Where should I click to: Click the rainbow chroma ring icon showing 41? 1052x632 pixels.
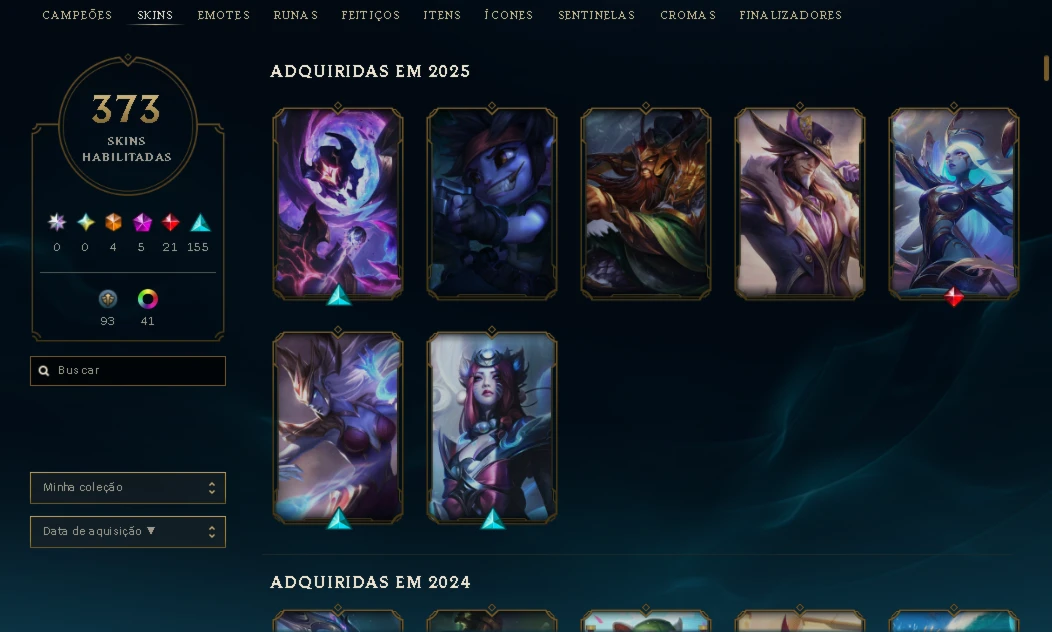pyautogui.click(x=148, y=299)
